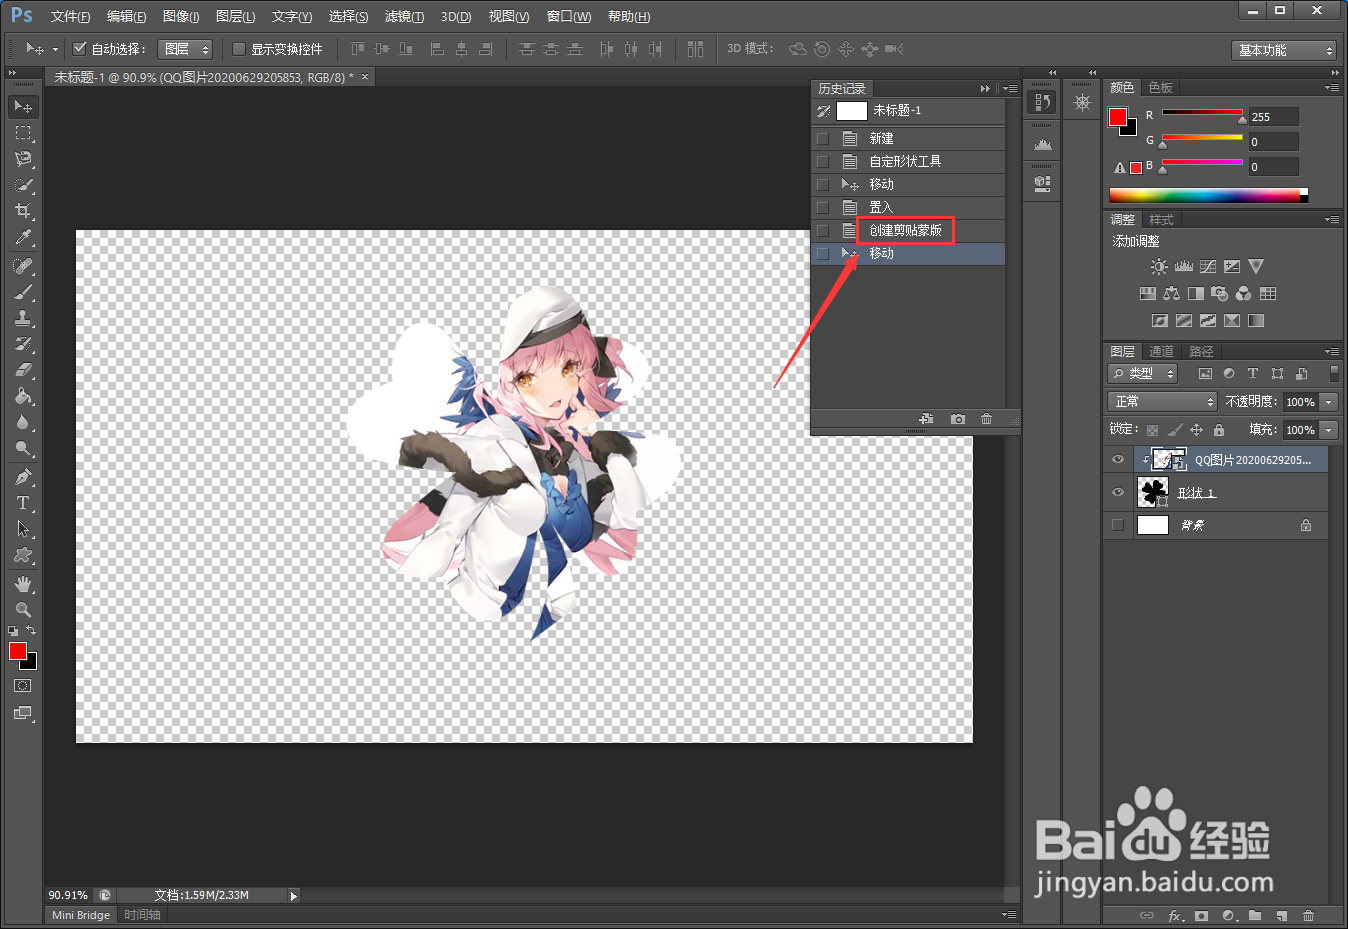Switch to 色板 tab
This screenshot has width=1348, height=929.
(x=1160, y=88)
